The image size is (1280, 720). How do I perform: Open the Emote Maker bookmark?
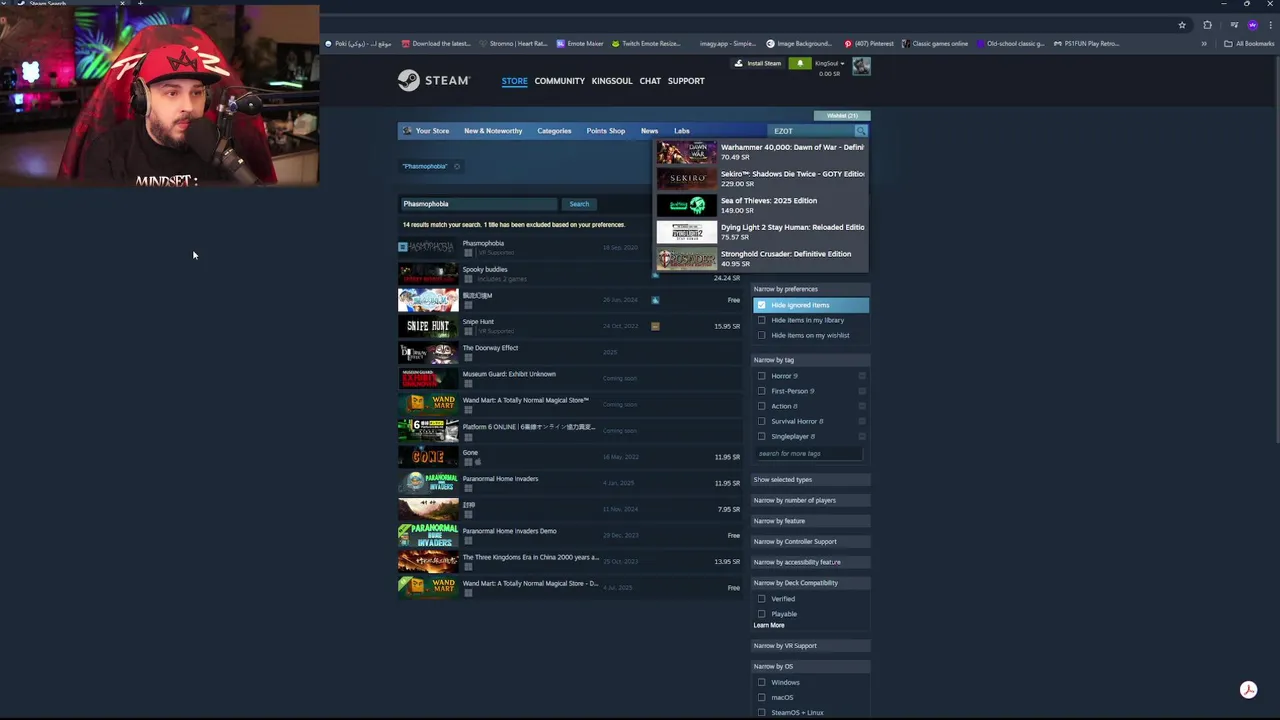580,44
